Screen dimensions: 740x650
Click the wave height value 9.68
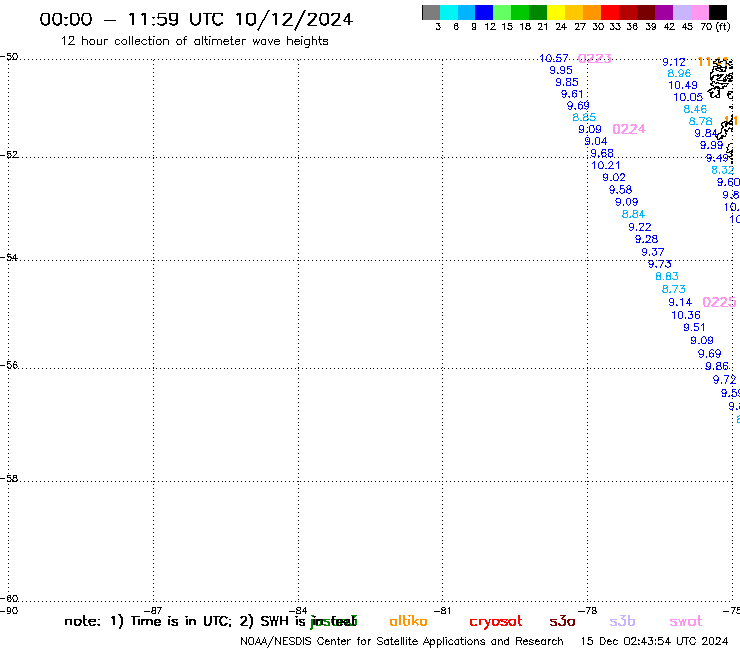(602, 153)
